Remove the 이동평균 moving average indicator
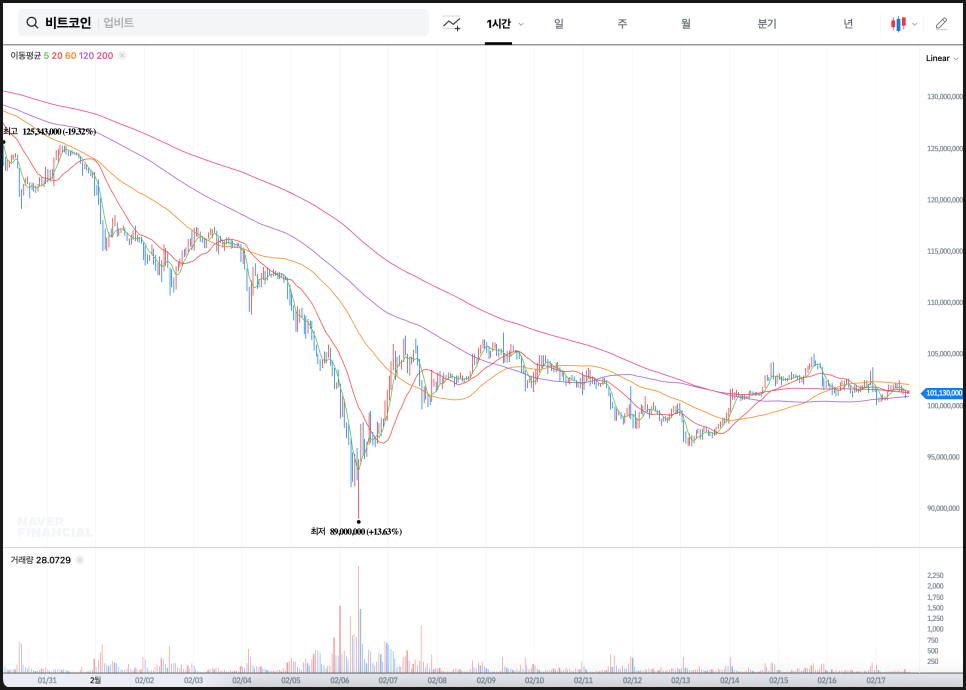 (x=122, y=56)
